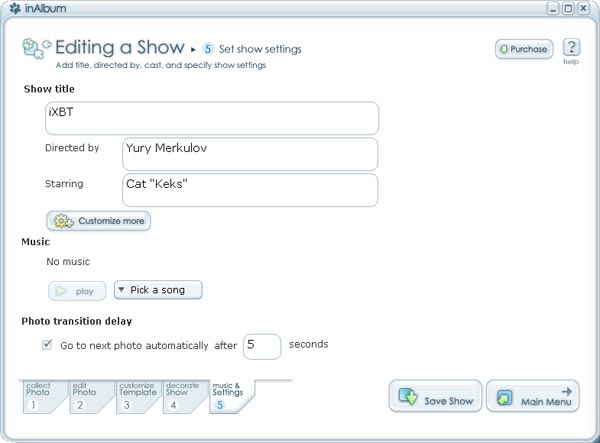Image resolution: width=600 pixels, height=443 pixels.
Task: Close the inAlbum window
Action: point(583,8)
